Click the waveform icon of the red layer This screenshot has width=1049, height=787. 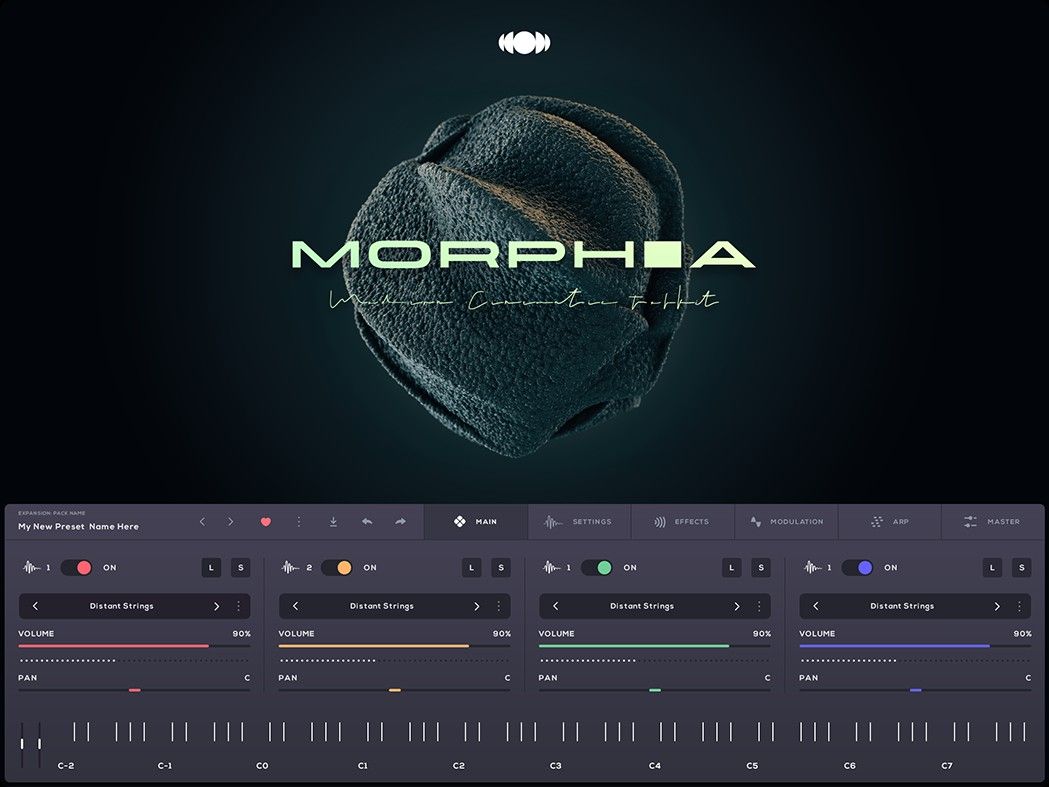click(x=31, y=568)
